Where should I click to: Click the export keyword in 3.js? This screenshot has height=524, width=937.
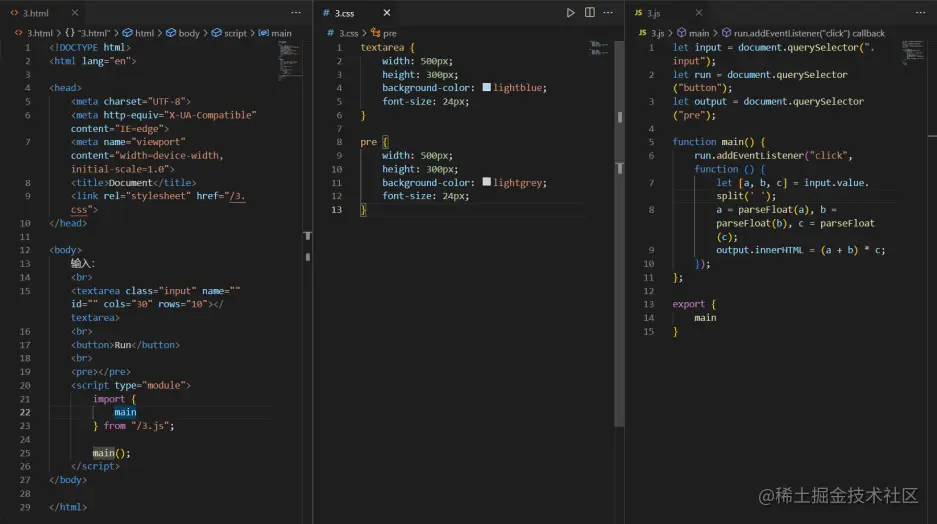tap(688, 304)
